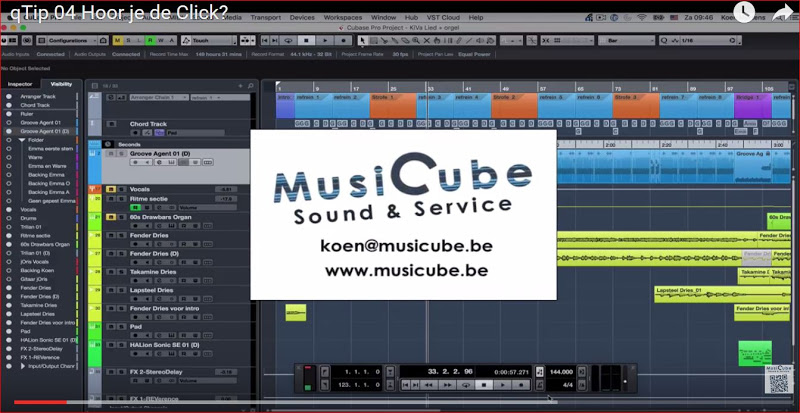Expand Input/Output Channels in Visibility list
Screen dimensions: 800x413
point(22,366)
